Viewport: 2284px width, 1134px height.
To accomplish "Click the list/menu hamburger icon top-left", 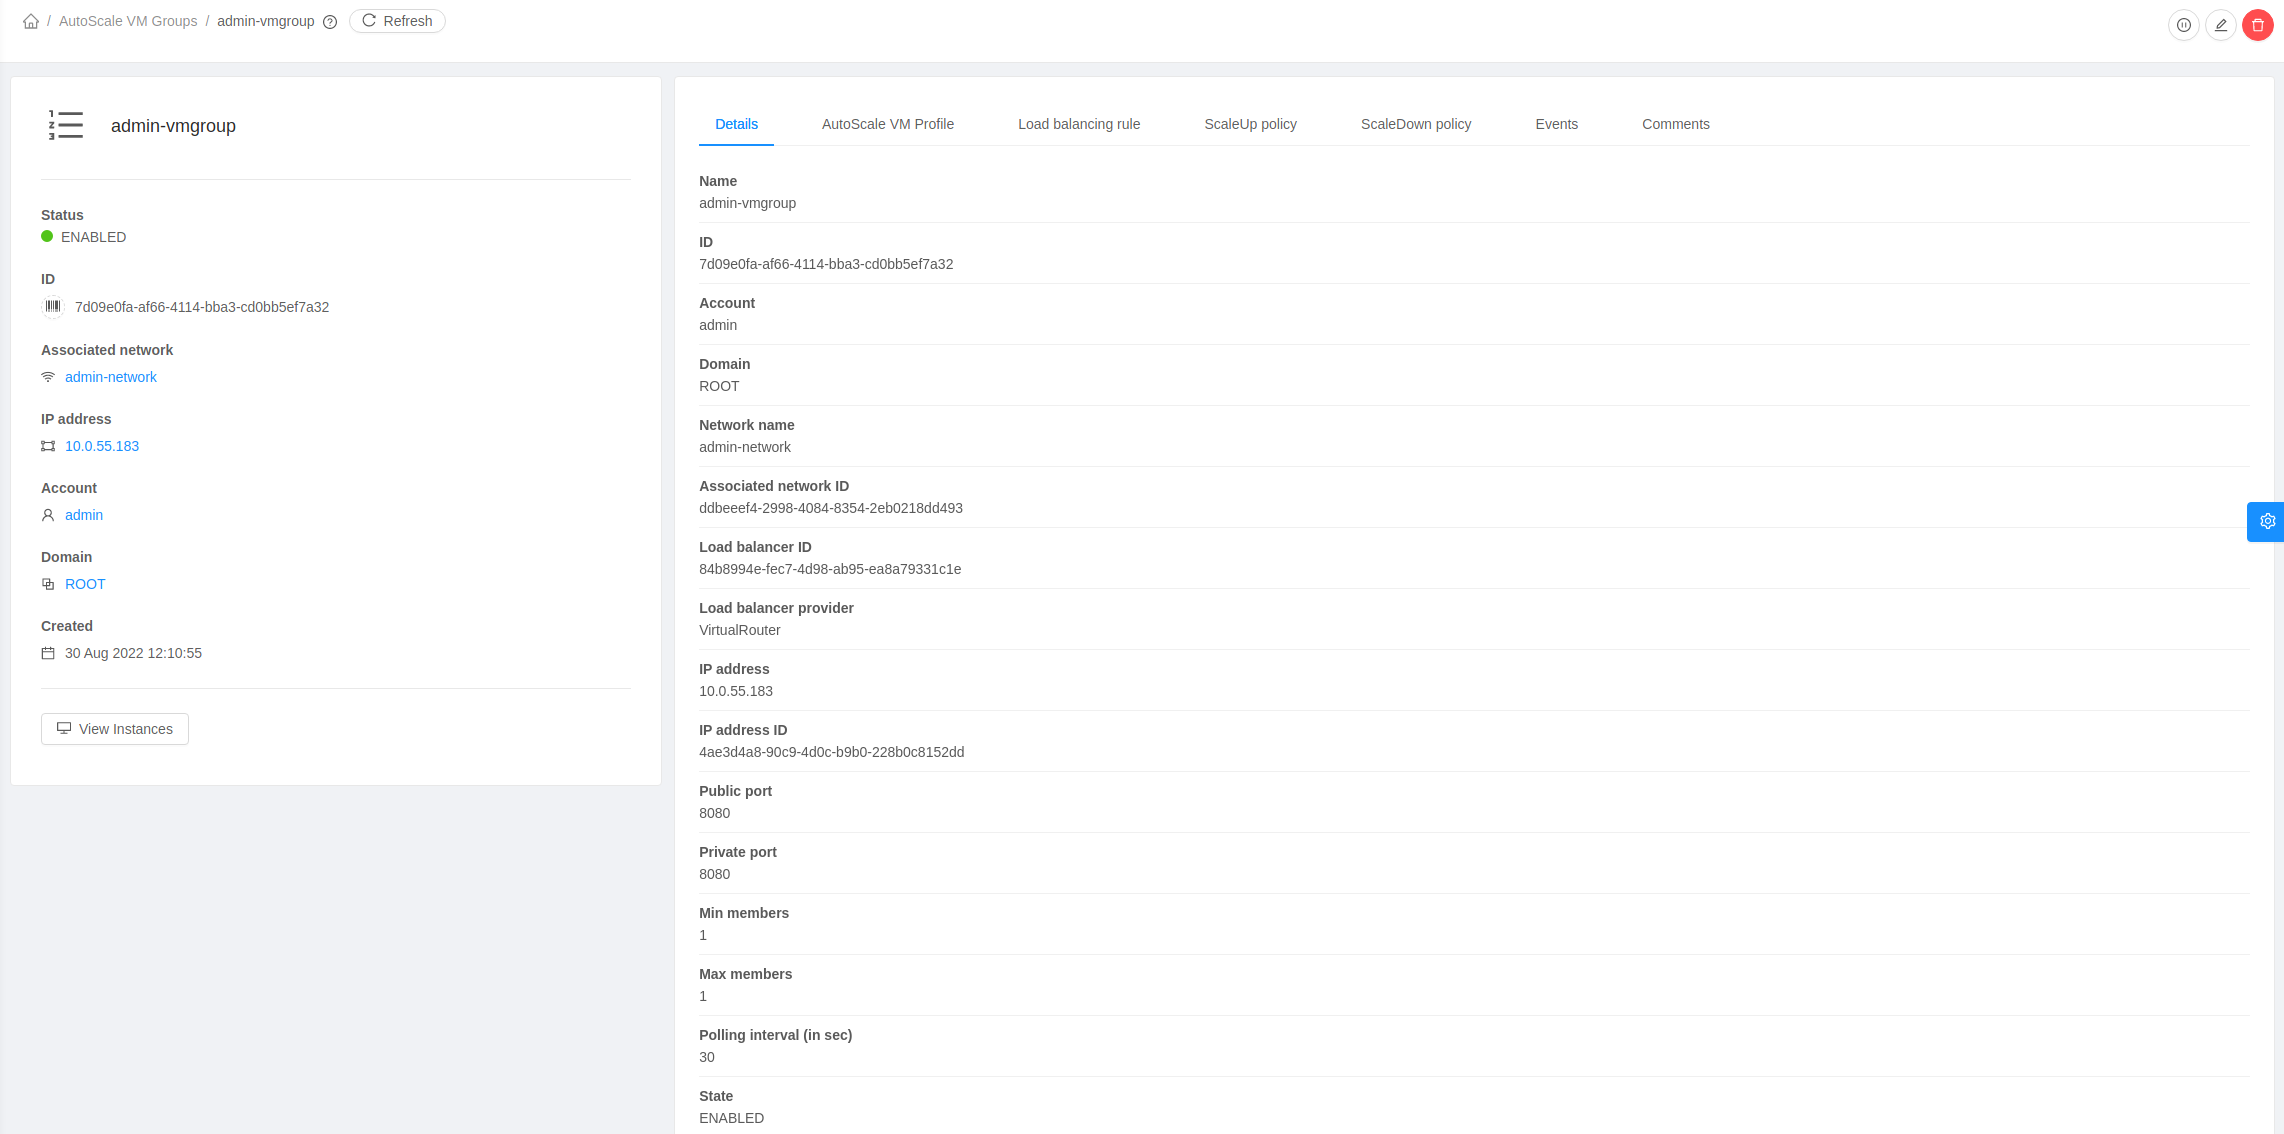I will coord(66,125).
